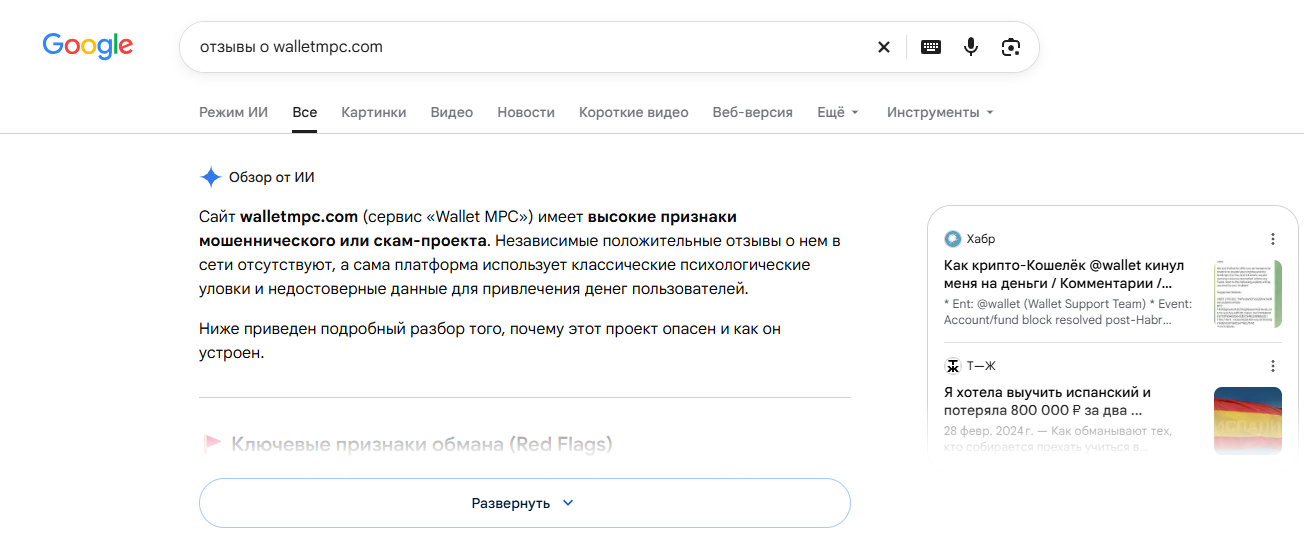Click the AI overview sparkle icon
Viewport: 1304px width, 545px height.
click(210, 177)
